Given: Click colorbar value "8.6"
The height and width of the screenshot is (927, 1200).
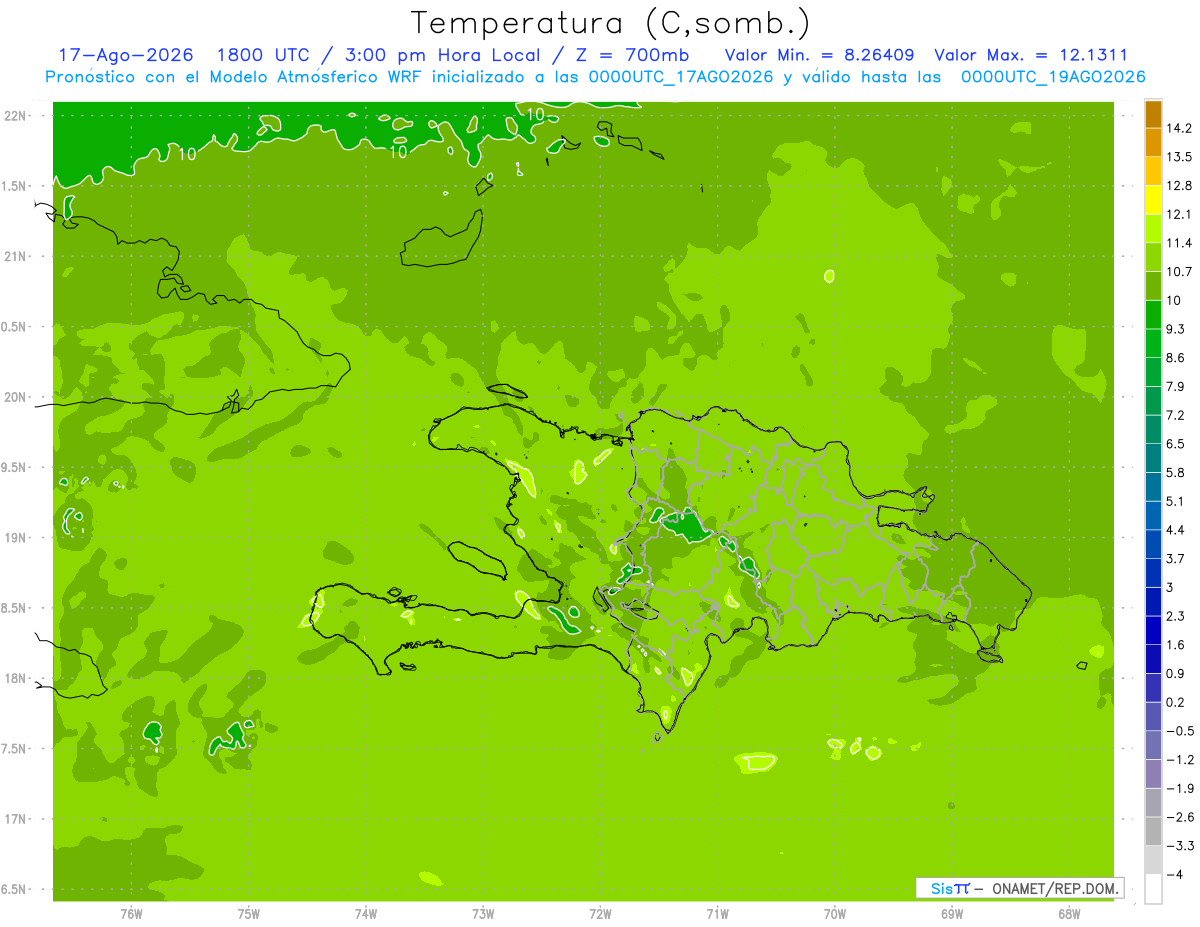Looking at the screenshot, I should tap(1176, 358).
